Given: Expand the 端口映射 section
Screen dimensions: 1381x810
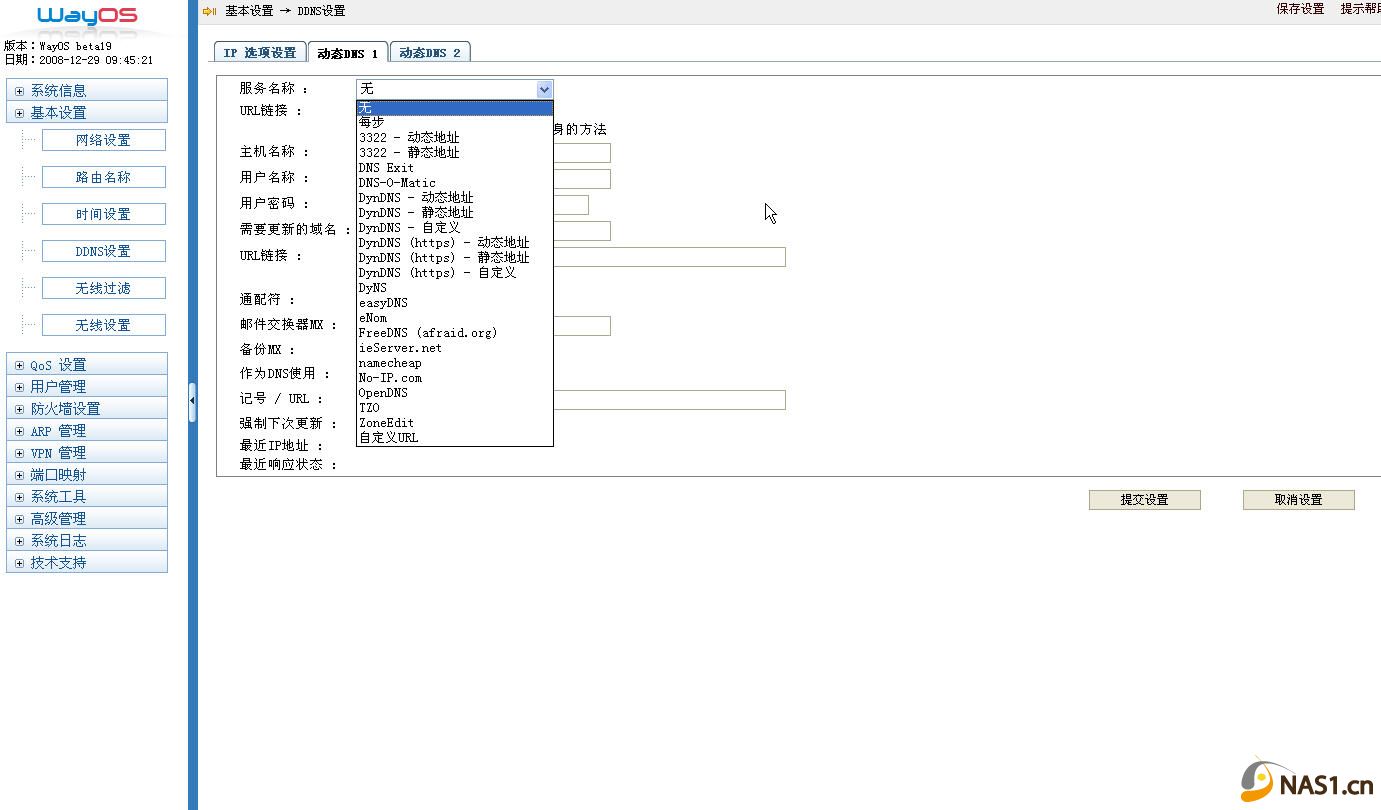Looking at the screenshot, I should (86, 475).
